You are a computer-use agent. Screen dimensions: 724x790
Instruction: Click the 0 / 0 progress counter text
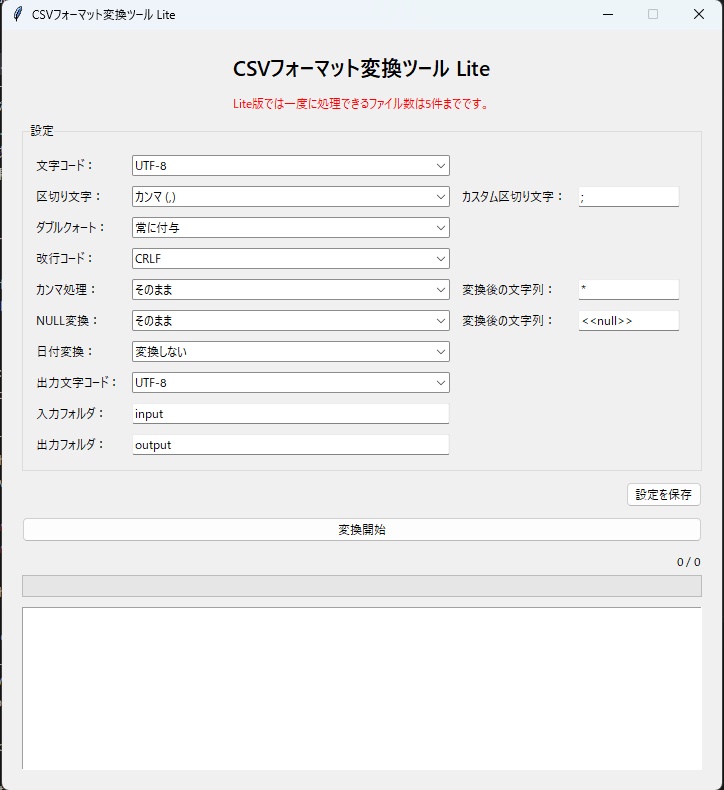pos(688,562)
